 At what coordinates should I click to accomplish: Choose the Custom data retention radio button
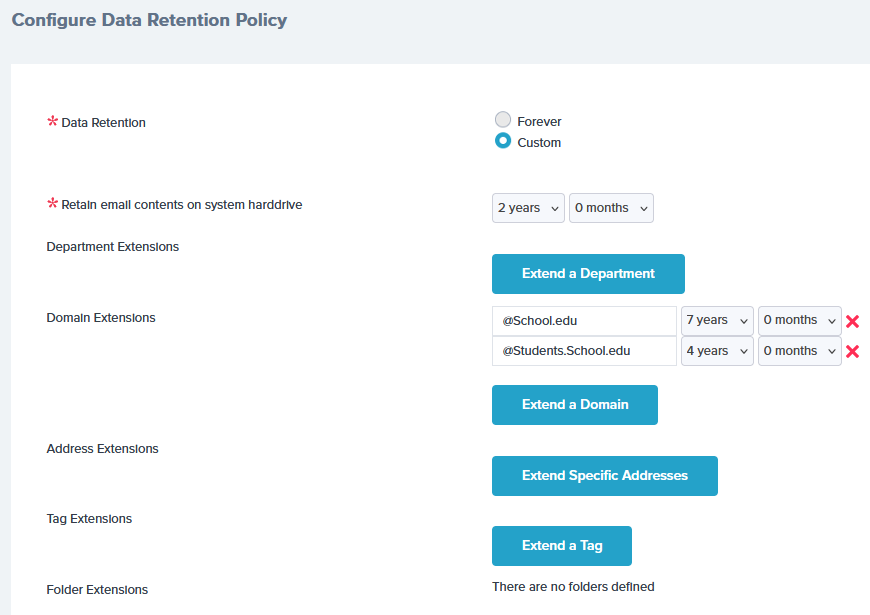(503, 142)
